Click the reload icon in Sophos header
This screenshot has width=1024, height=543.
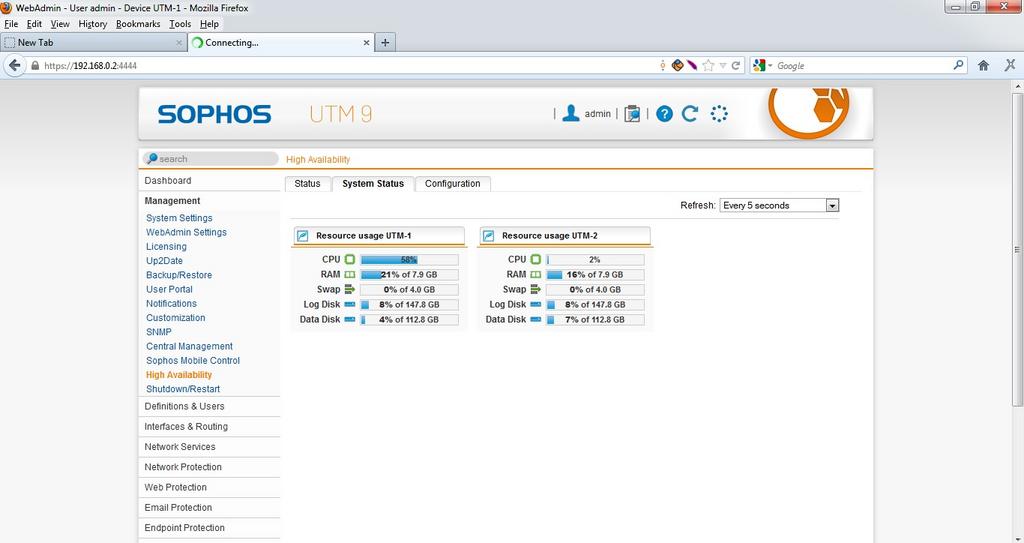(690, 114)
